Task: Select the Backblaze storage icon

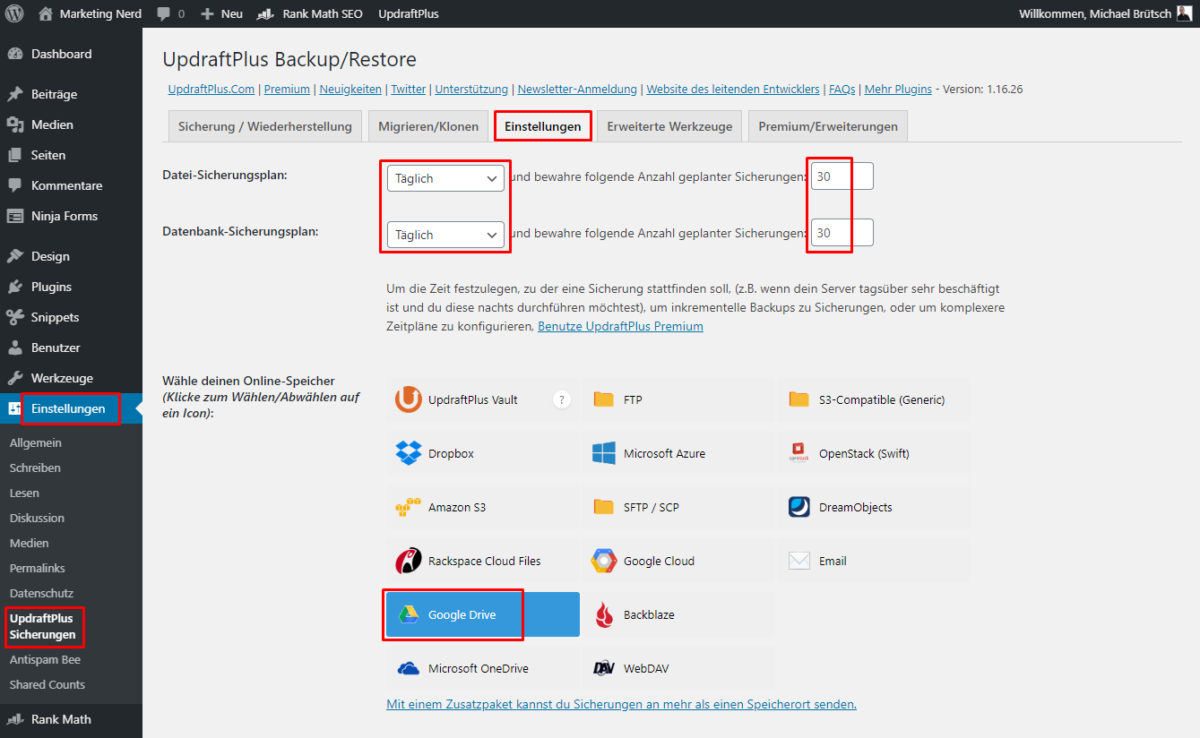Action: click(x=603, y=615)
